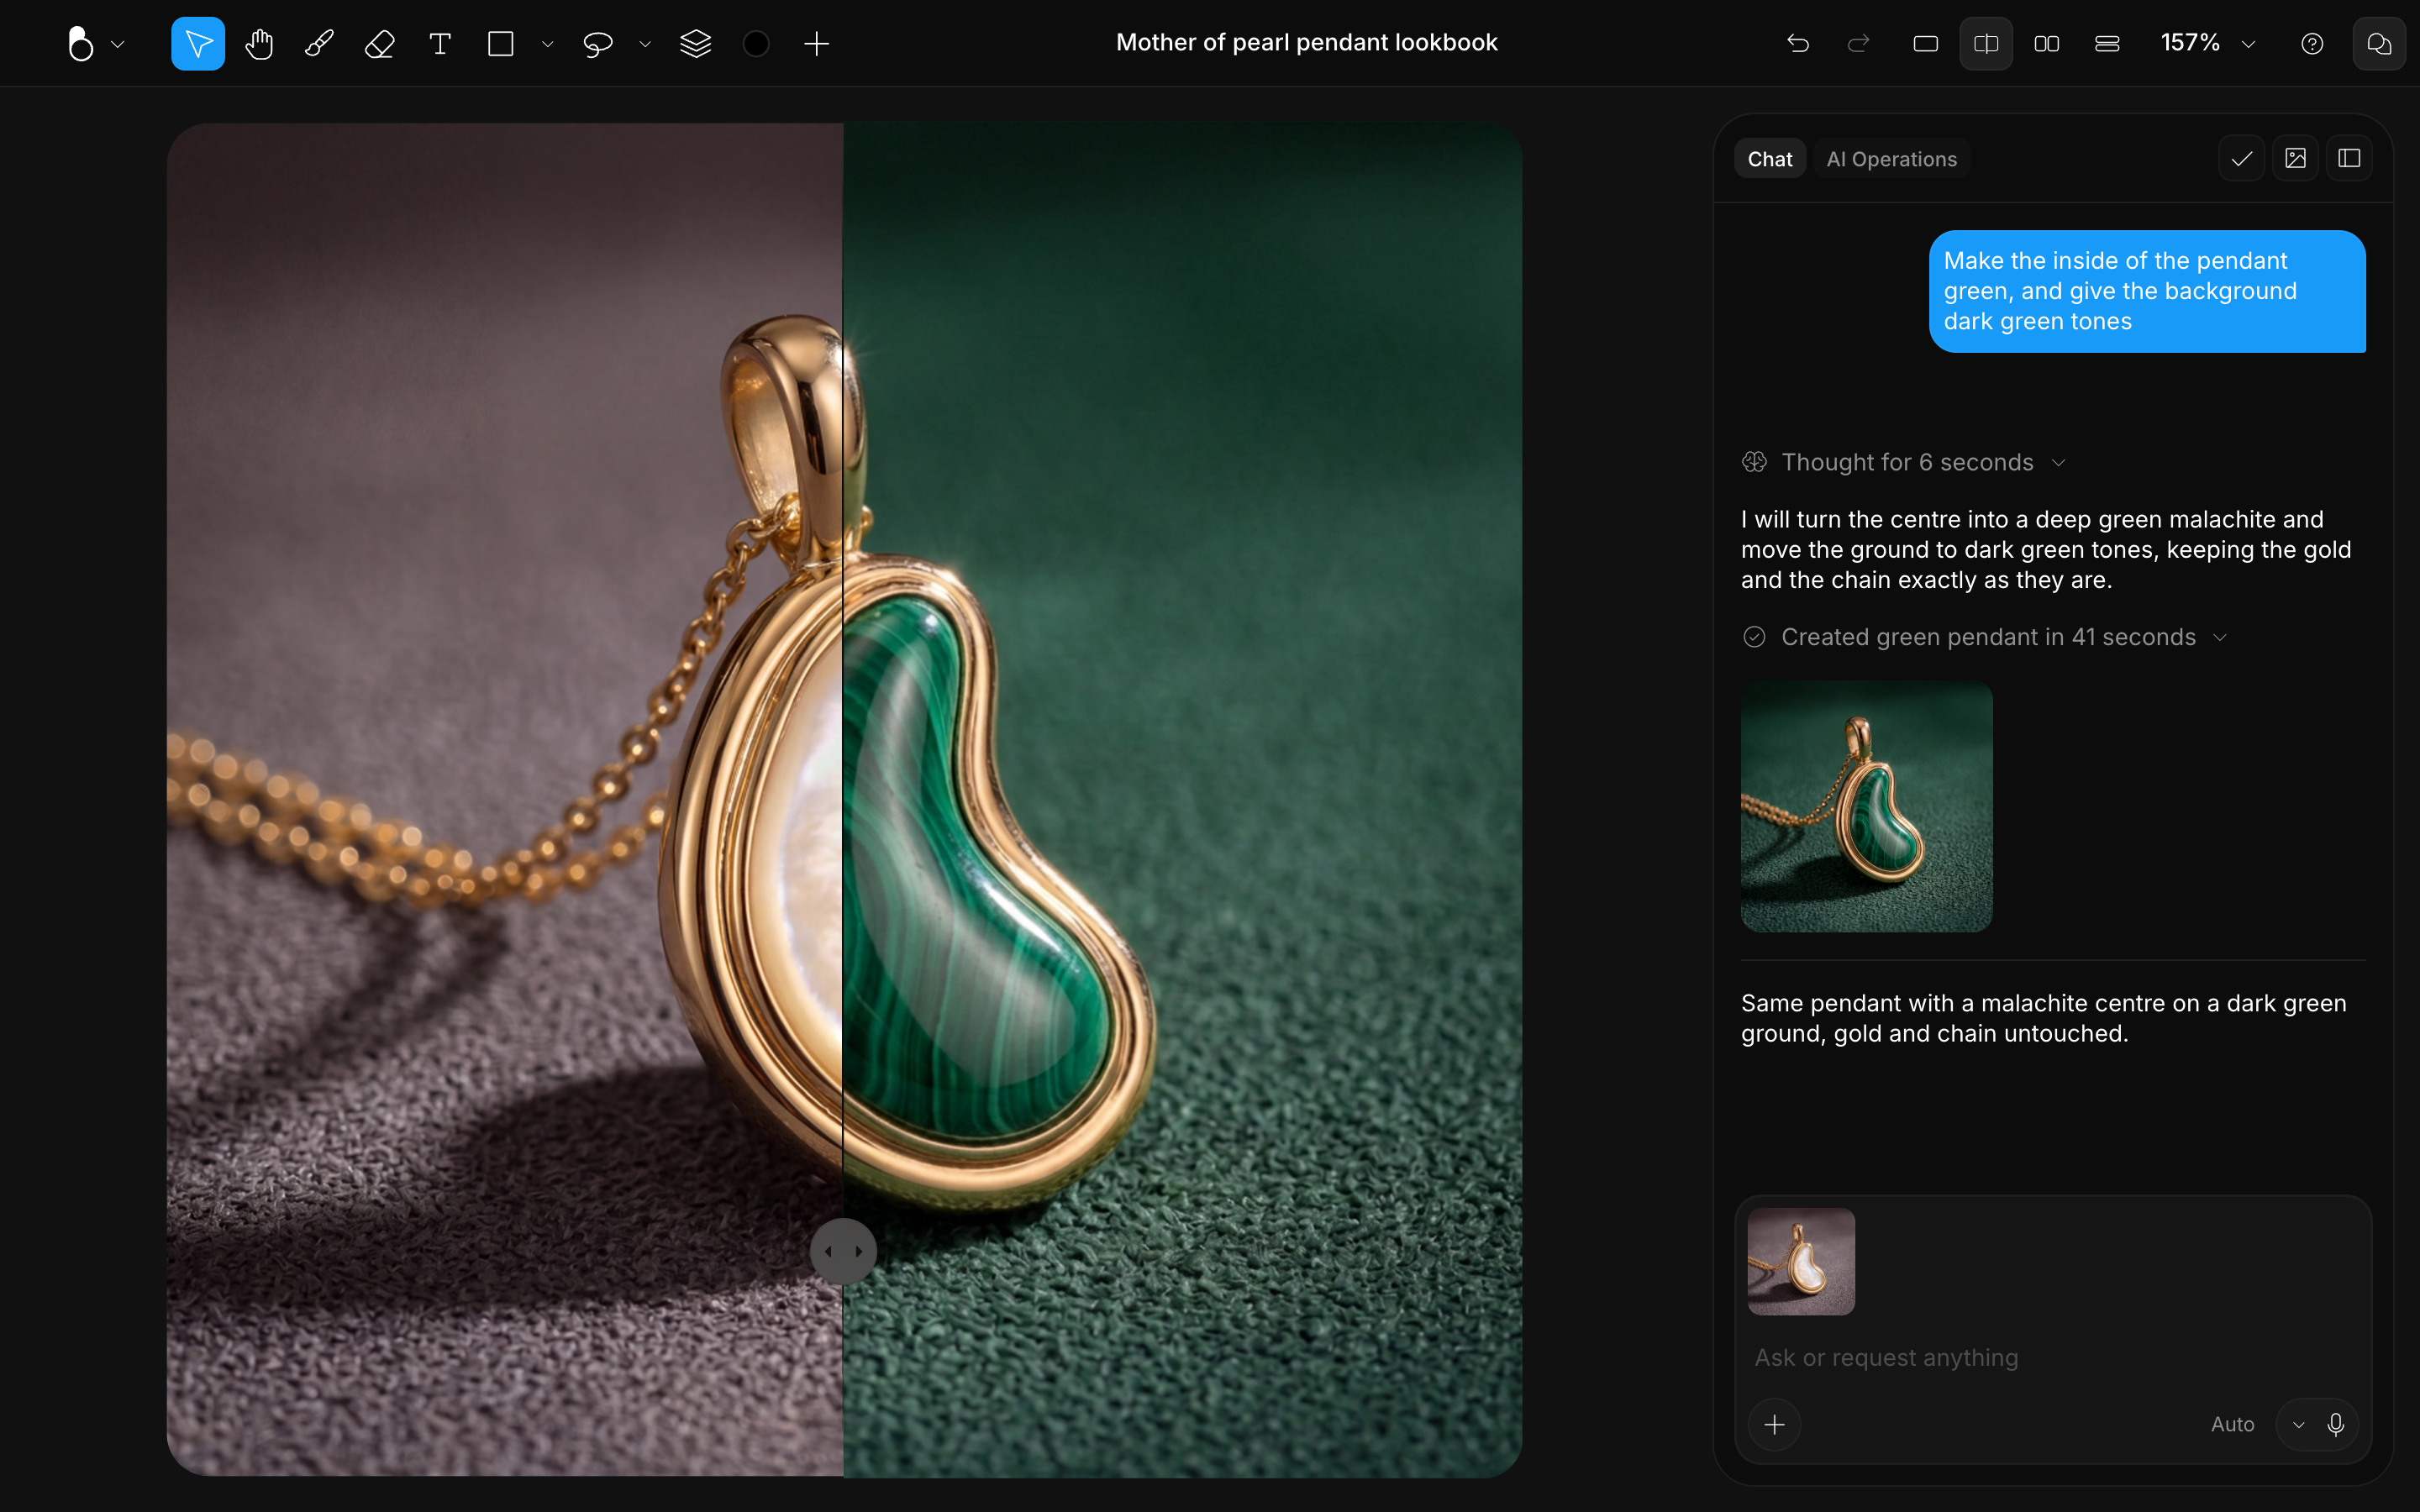Select the Brush tool
The height and width of the screenshot is (1512, 2420).
pyautogui.click(x=319, y=43)
